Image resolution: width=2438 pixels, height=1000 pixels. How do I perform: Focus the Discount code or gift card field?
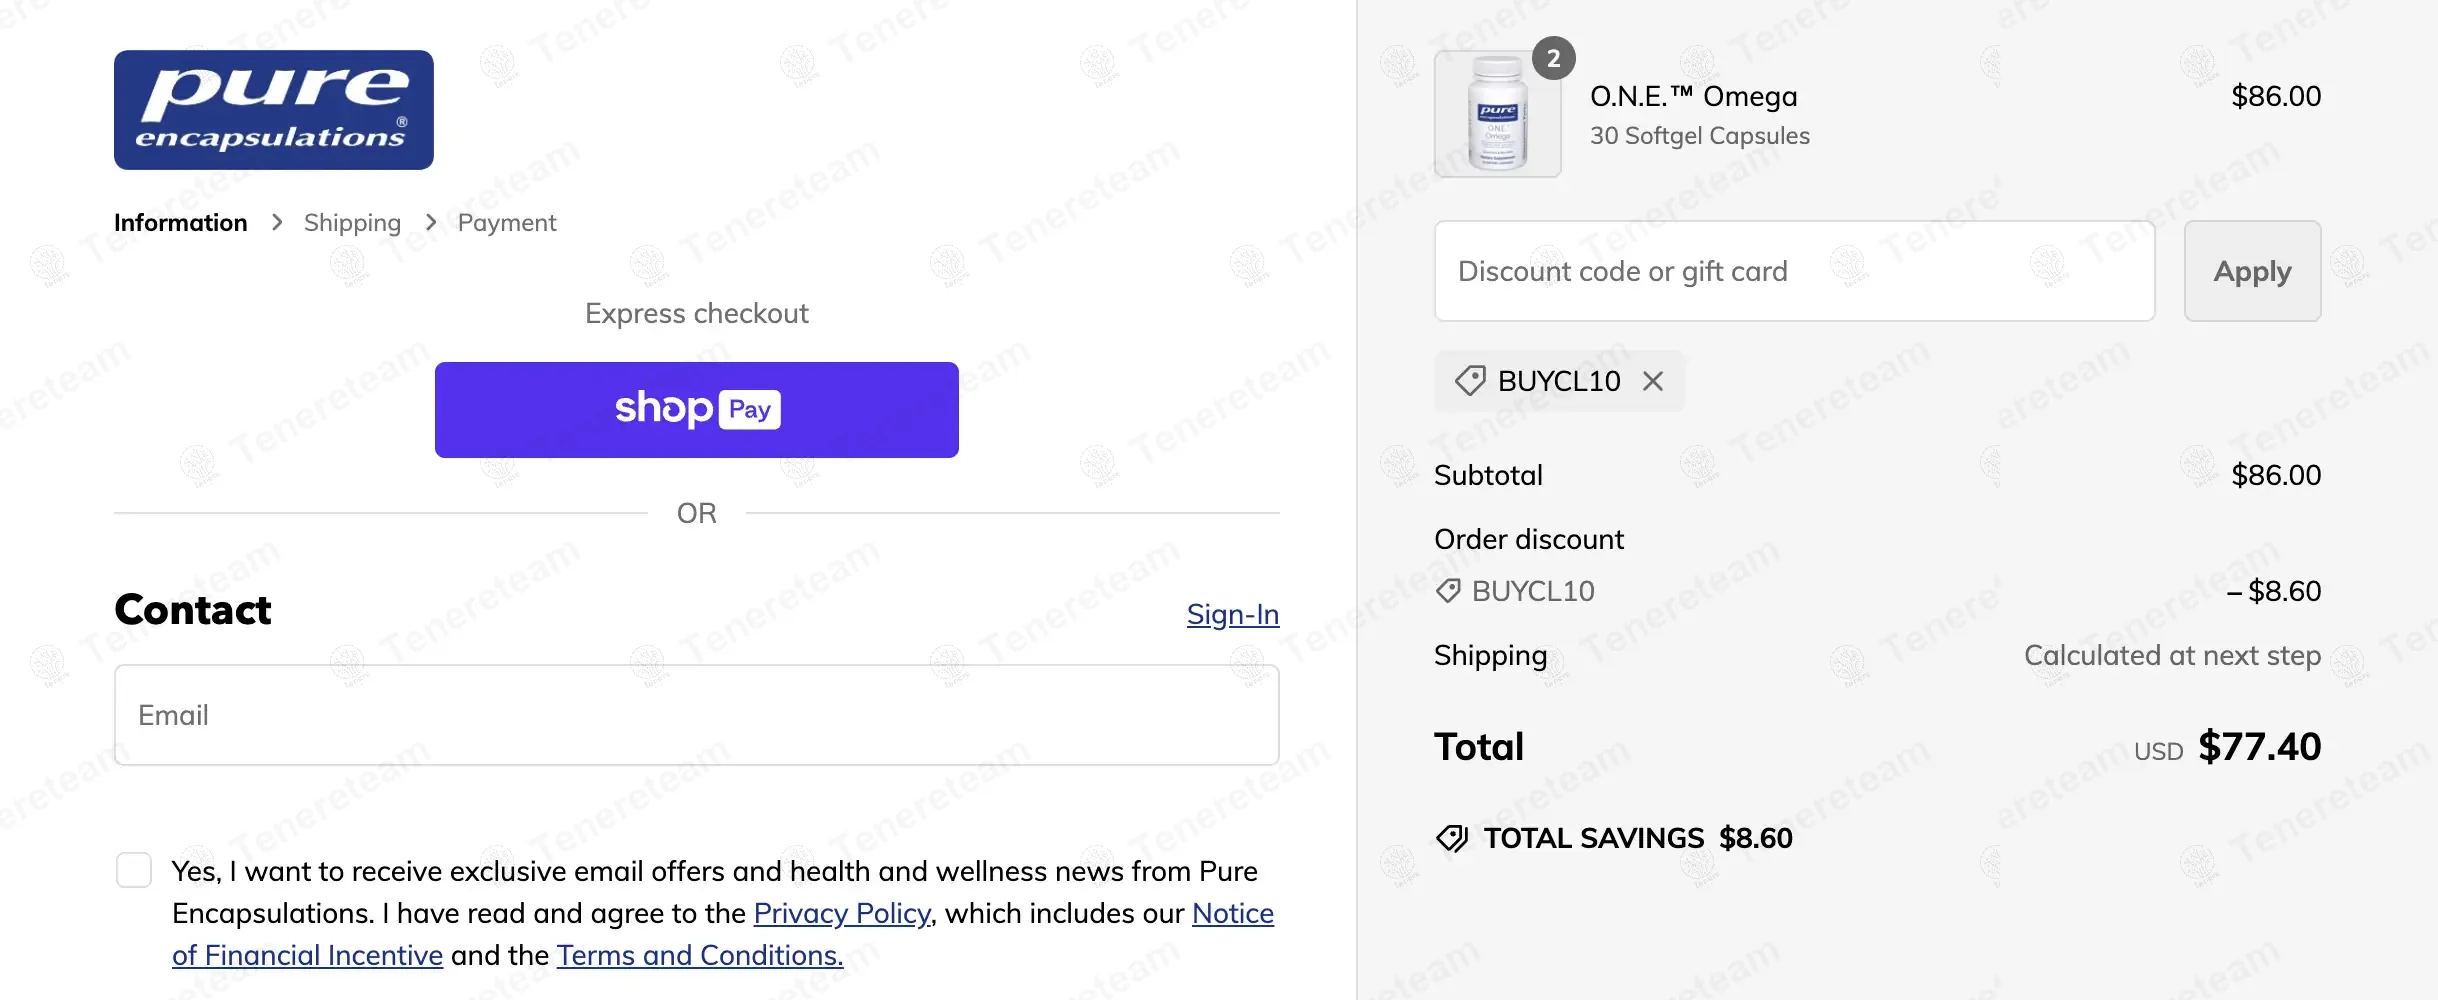[x=1794, y=271]
